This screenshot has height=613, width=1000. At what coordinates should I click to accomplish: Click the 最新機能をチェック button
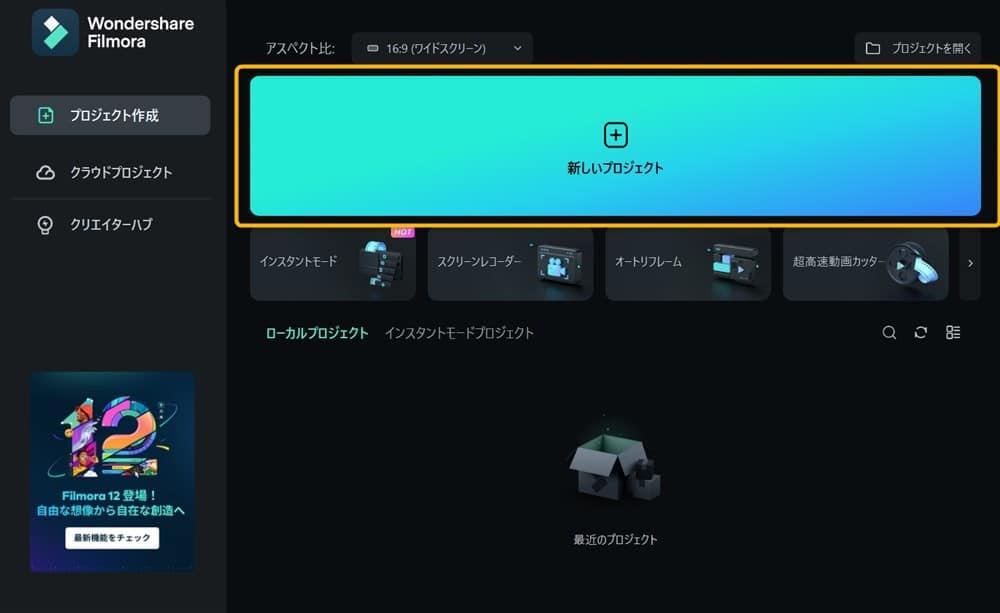(112, 537)
